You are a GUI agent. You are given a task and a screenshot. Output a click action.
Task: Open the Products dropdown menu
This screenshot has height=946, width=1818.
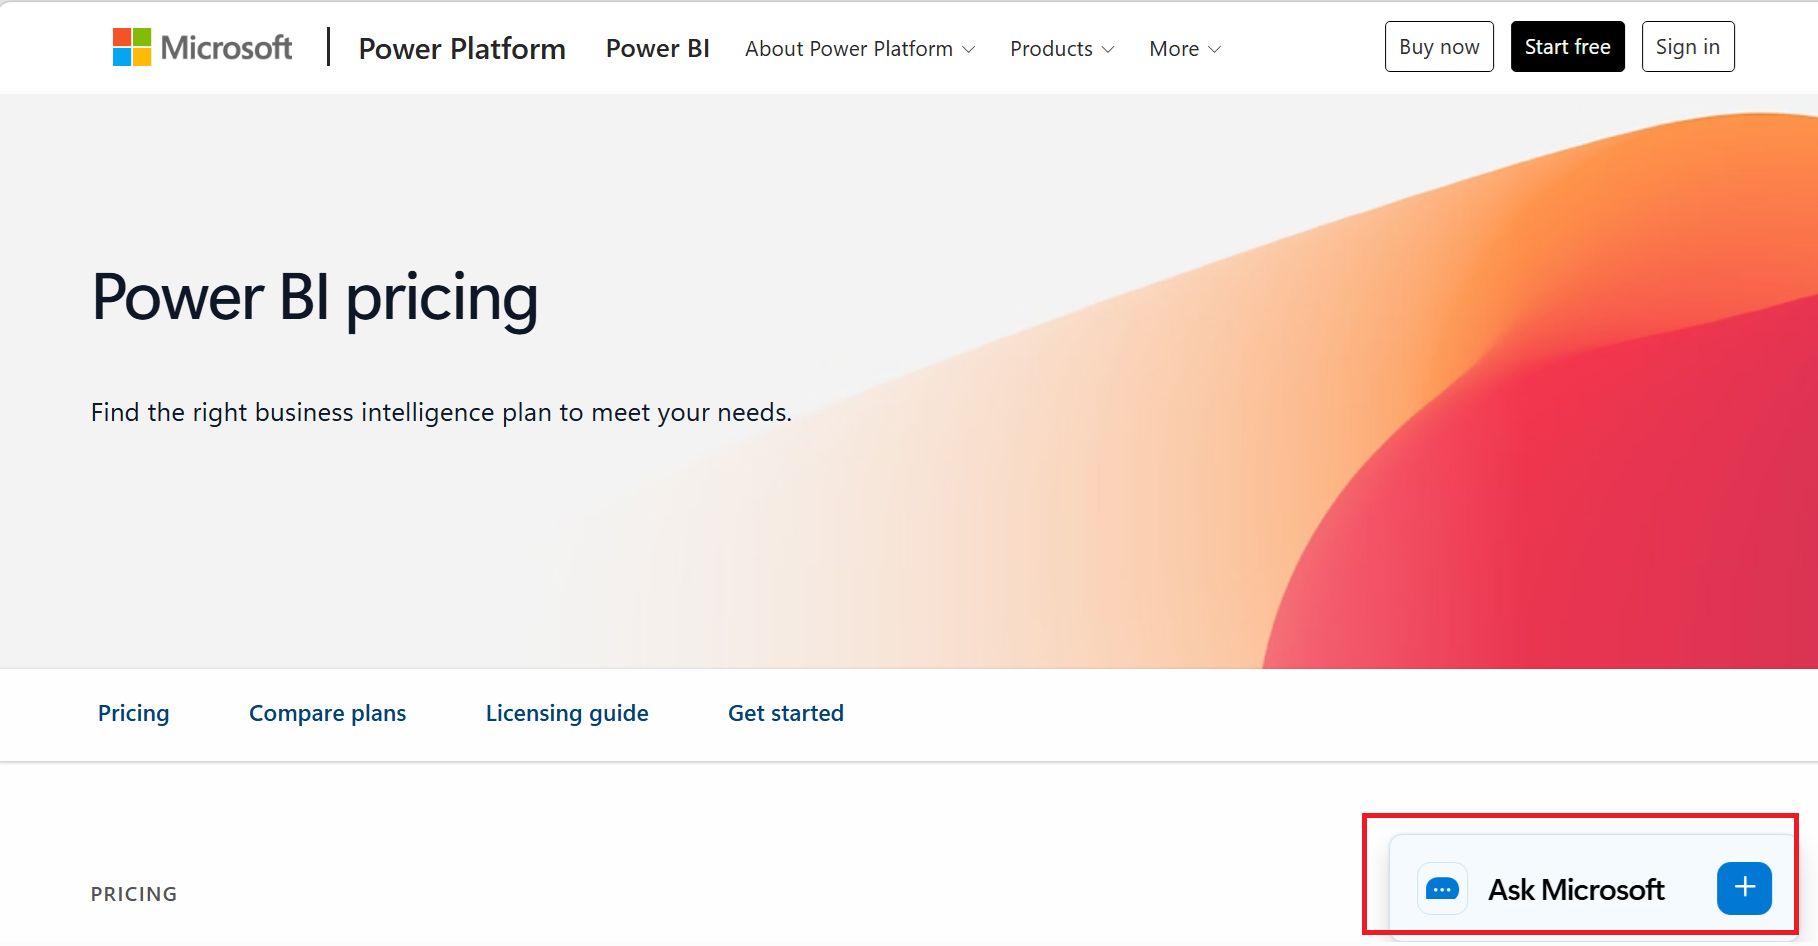pyautogui.click(x=1062, y=49)
